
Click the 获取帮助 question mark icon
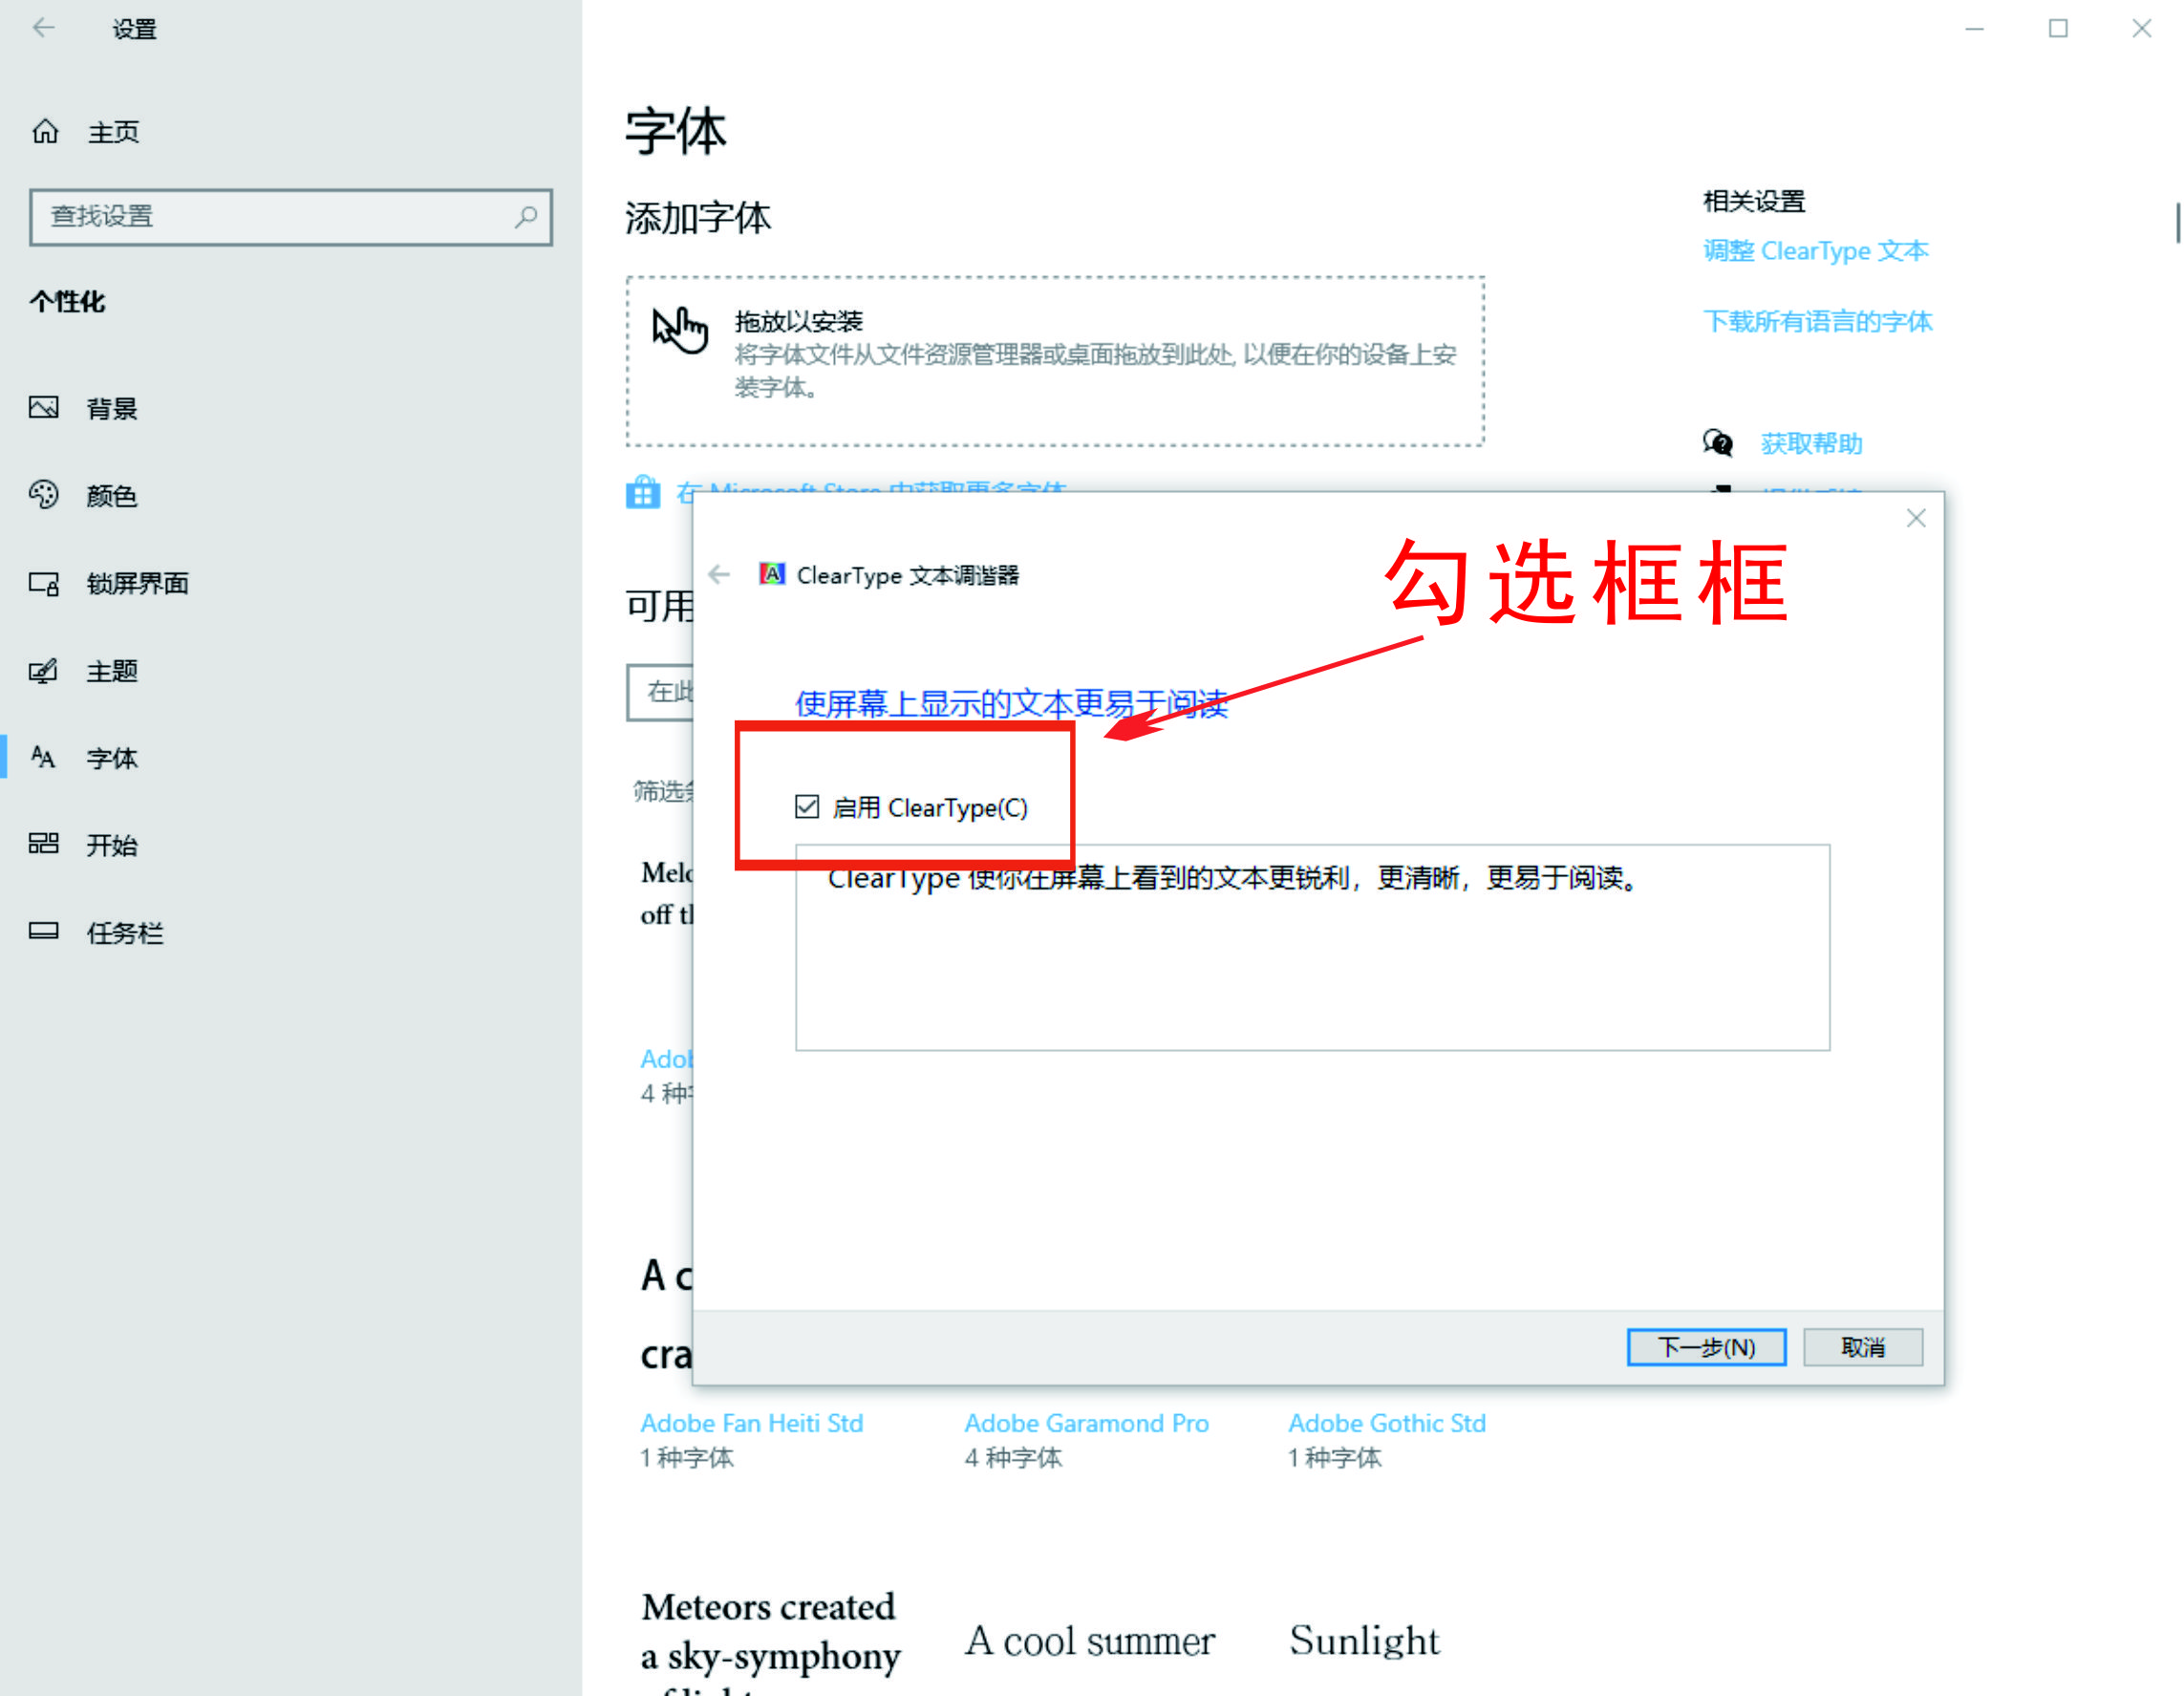point(1717,443)
